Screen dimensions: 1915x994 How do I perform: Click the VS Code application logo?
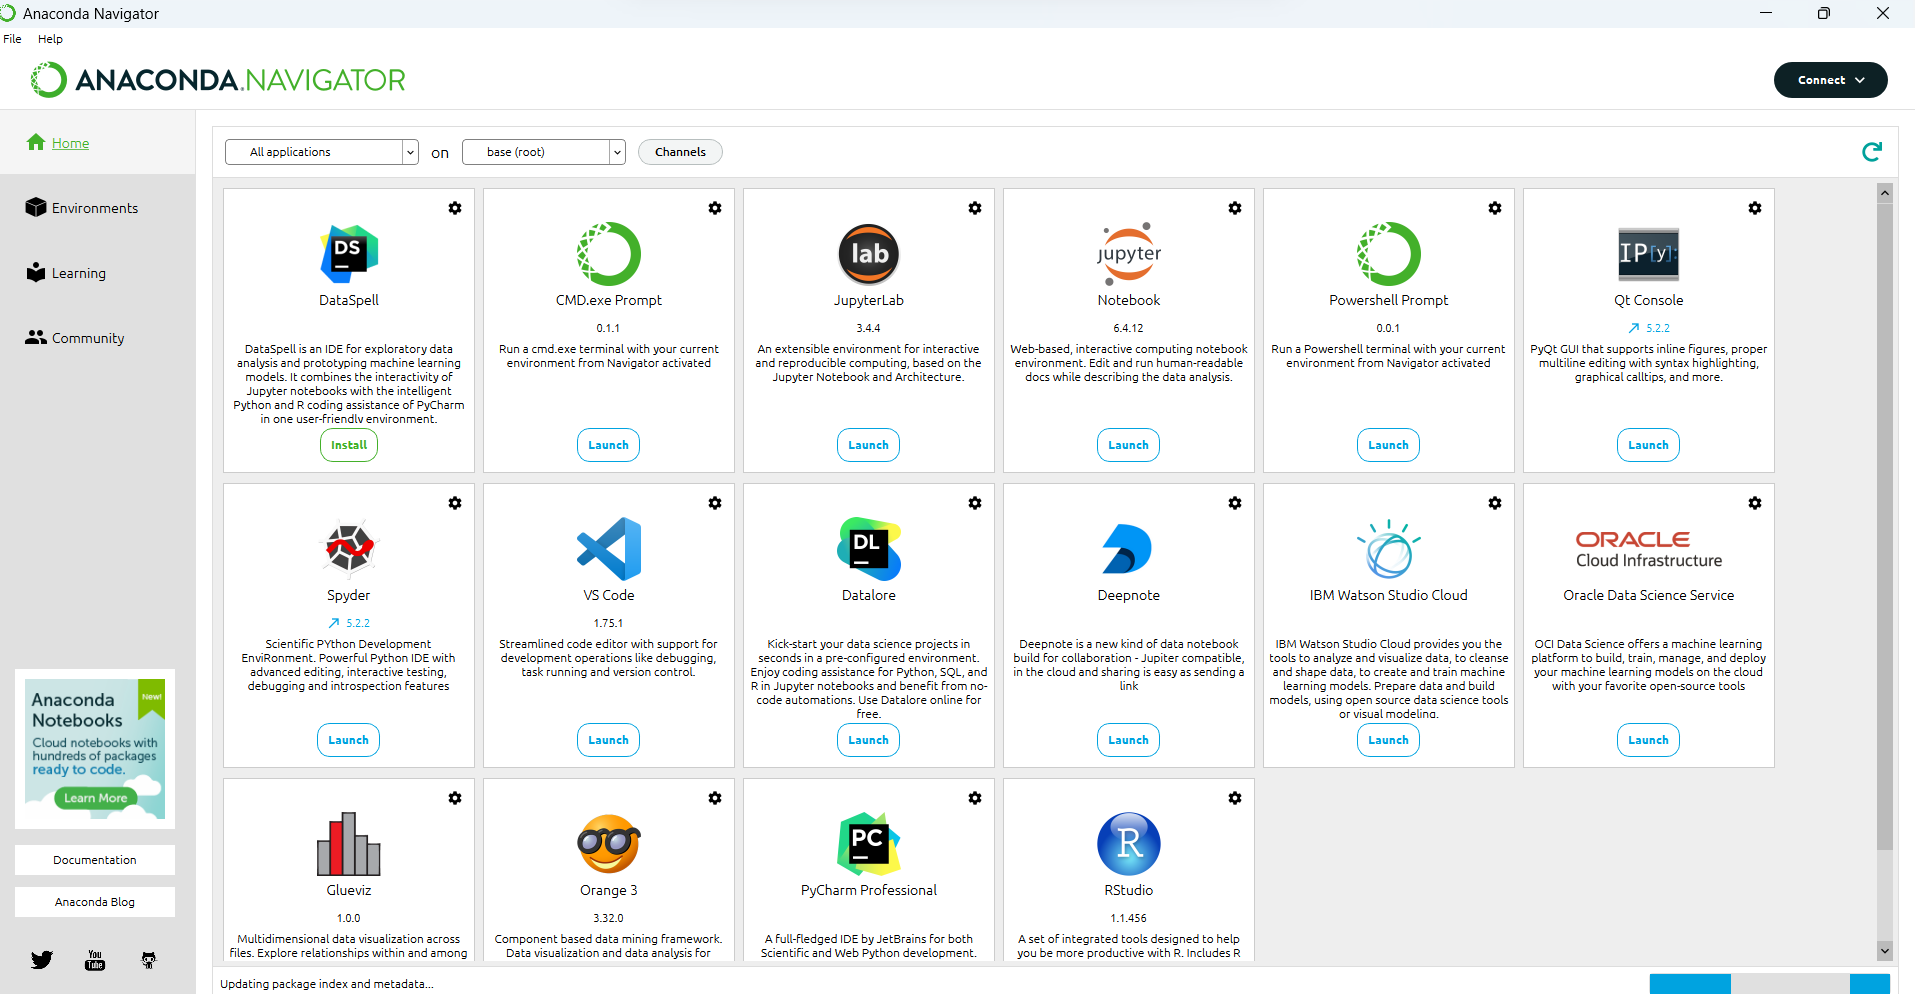608,549
